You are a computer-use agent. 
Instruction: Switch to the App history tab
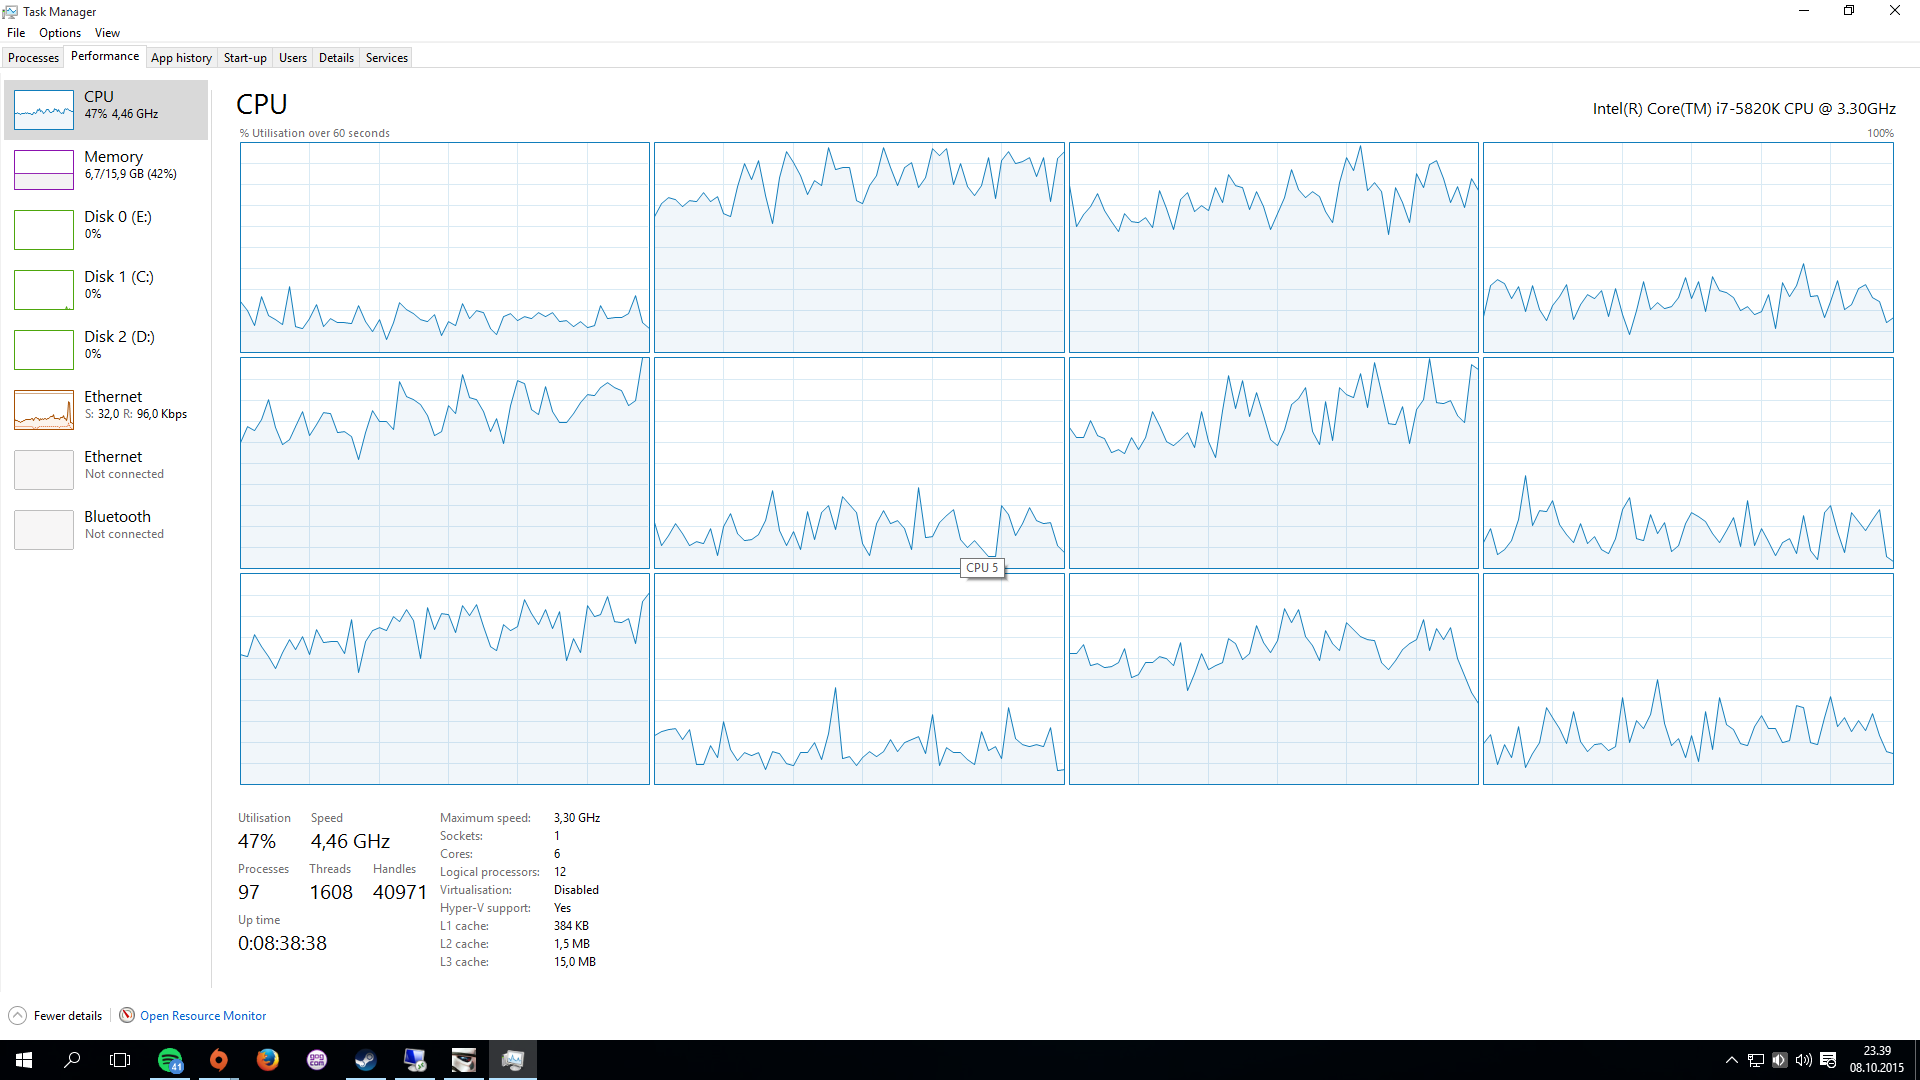tap(181, 58)
